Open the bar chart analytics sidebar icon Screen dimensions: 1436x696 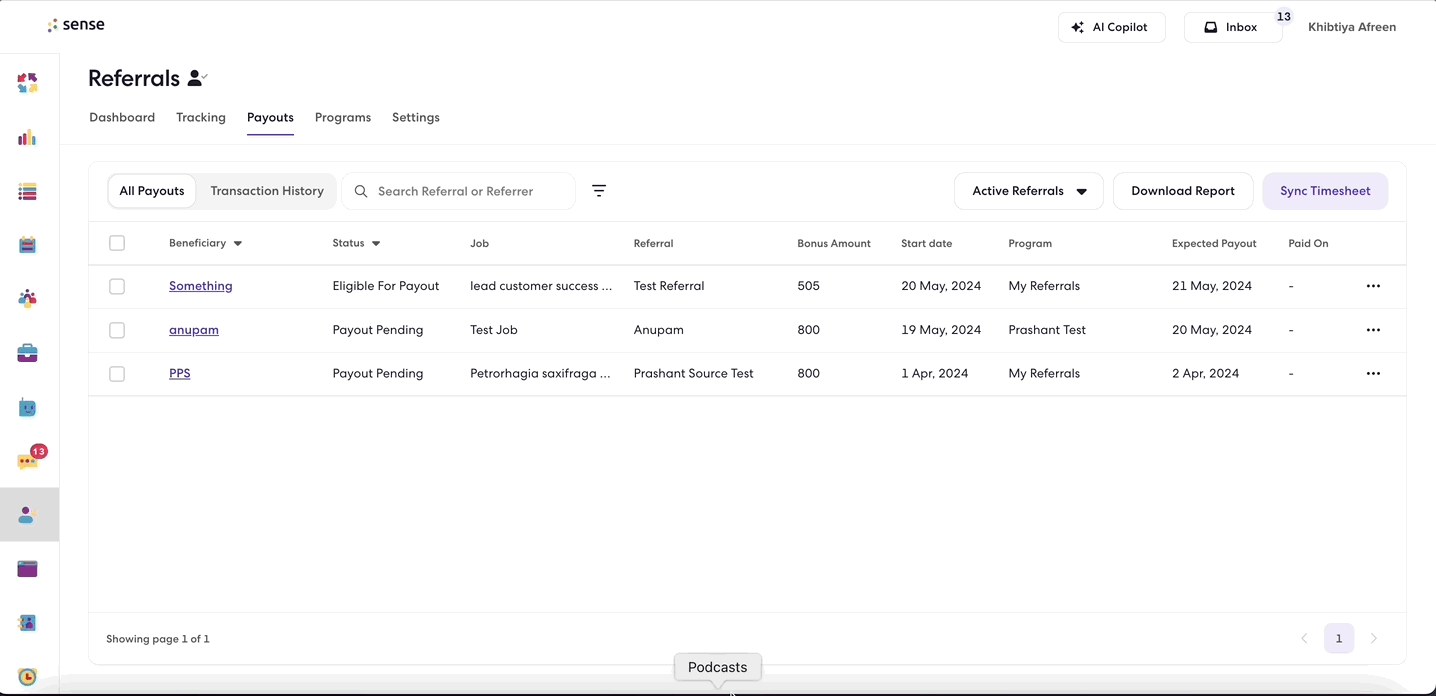coord(28,138)
